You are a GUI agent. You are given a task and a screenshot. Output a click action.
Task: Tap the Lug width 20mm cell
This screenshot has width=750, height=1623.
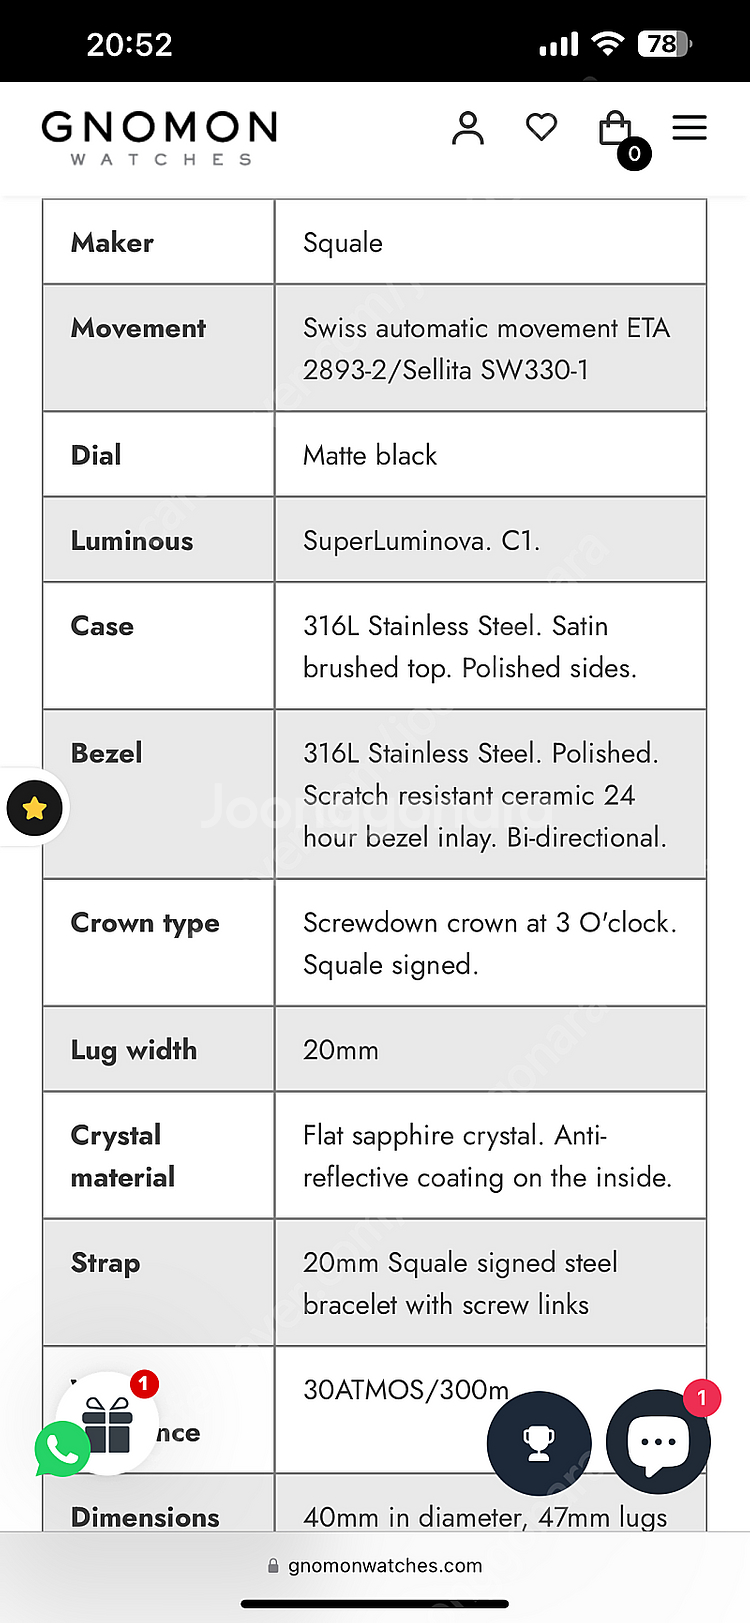[x=490, y=1049]
